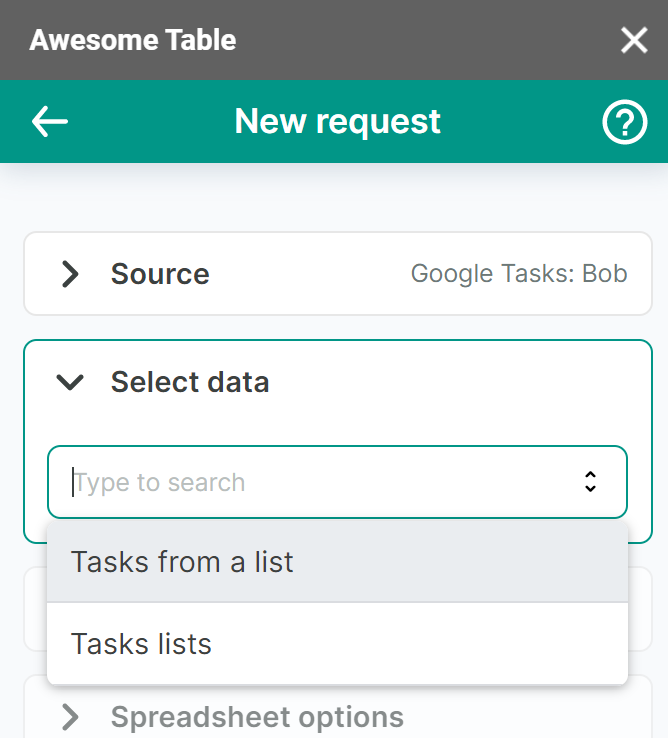Expand the Source section chevron
668x738 pixels.
point(70,274)
